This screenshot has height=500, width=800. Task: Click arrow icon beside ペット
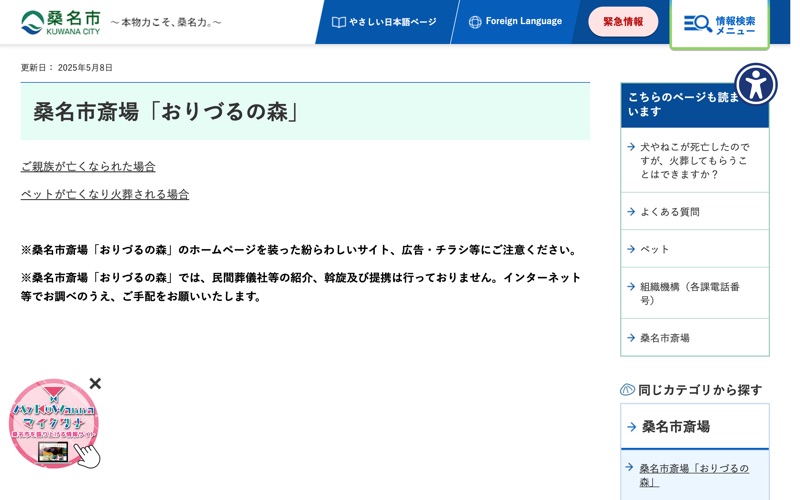[x=631, y=249]
